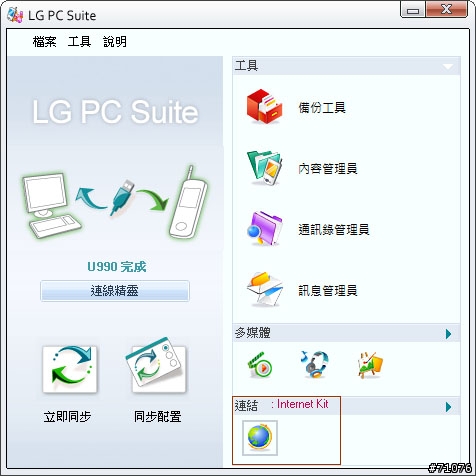Expand the 連結 section arrow
Viewport: 476px width, 476px height.
point(448,407)
